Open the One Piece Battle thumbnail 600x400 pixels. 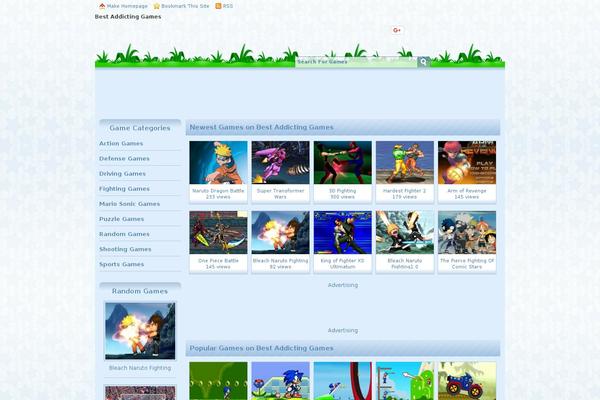point(218,232)
